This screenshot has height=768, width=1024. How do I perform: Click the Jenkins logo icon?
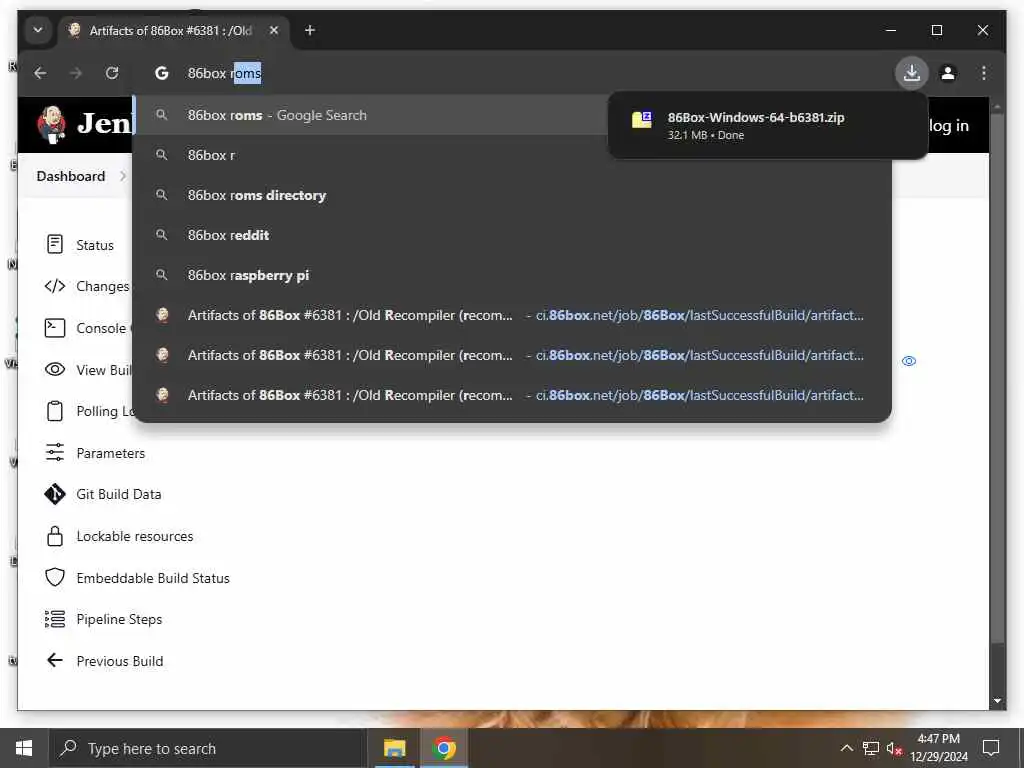[x=52, y=124]
